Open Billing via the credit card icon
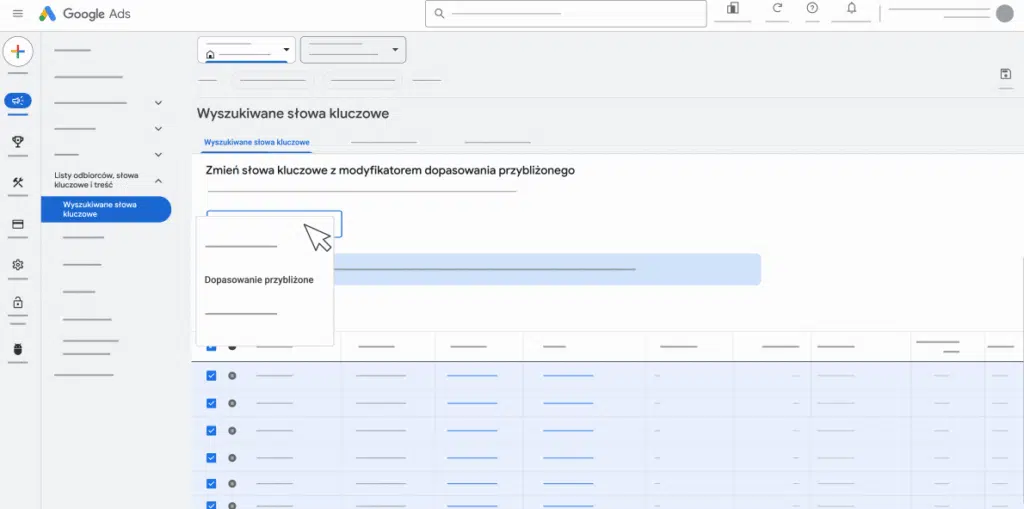The height and width of the screenshot is (509, 1024). [x=18, y=224]
